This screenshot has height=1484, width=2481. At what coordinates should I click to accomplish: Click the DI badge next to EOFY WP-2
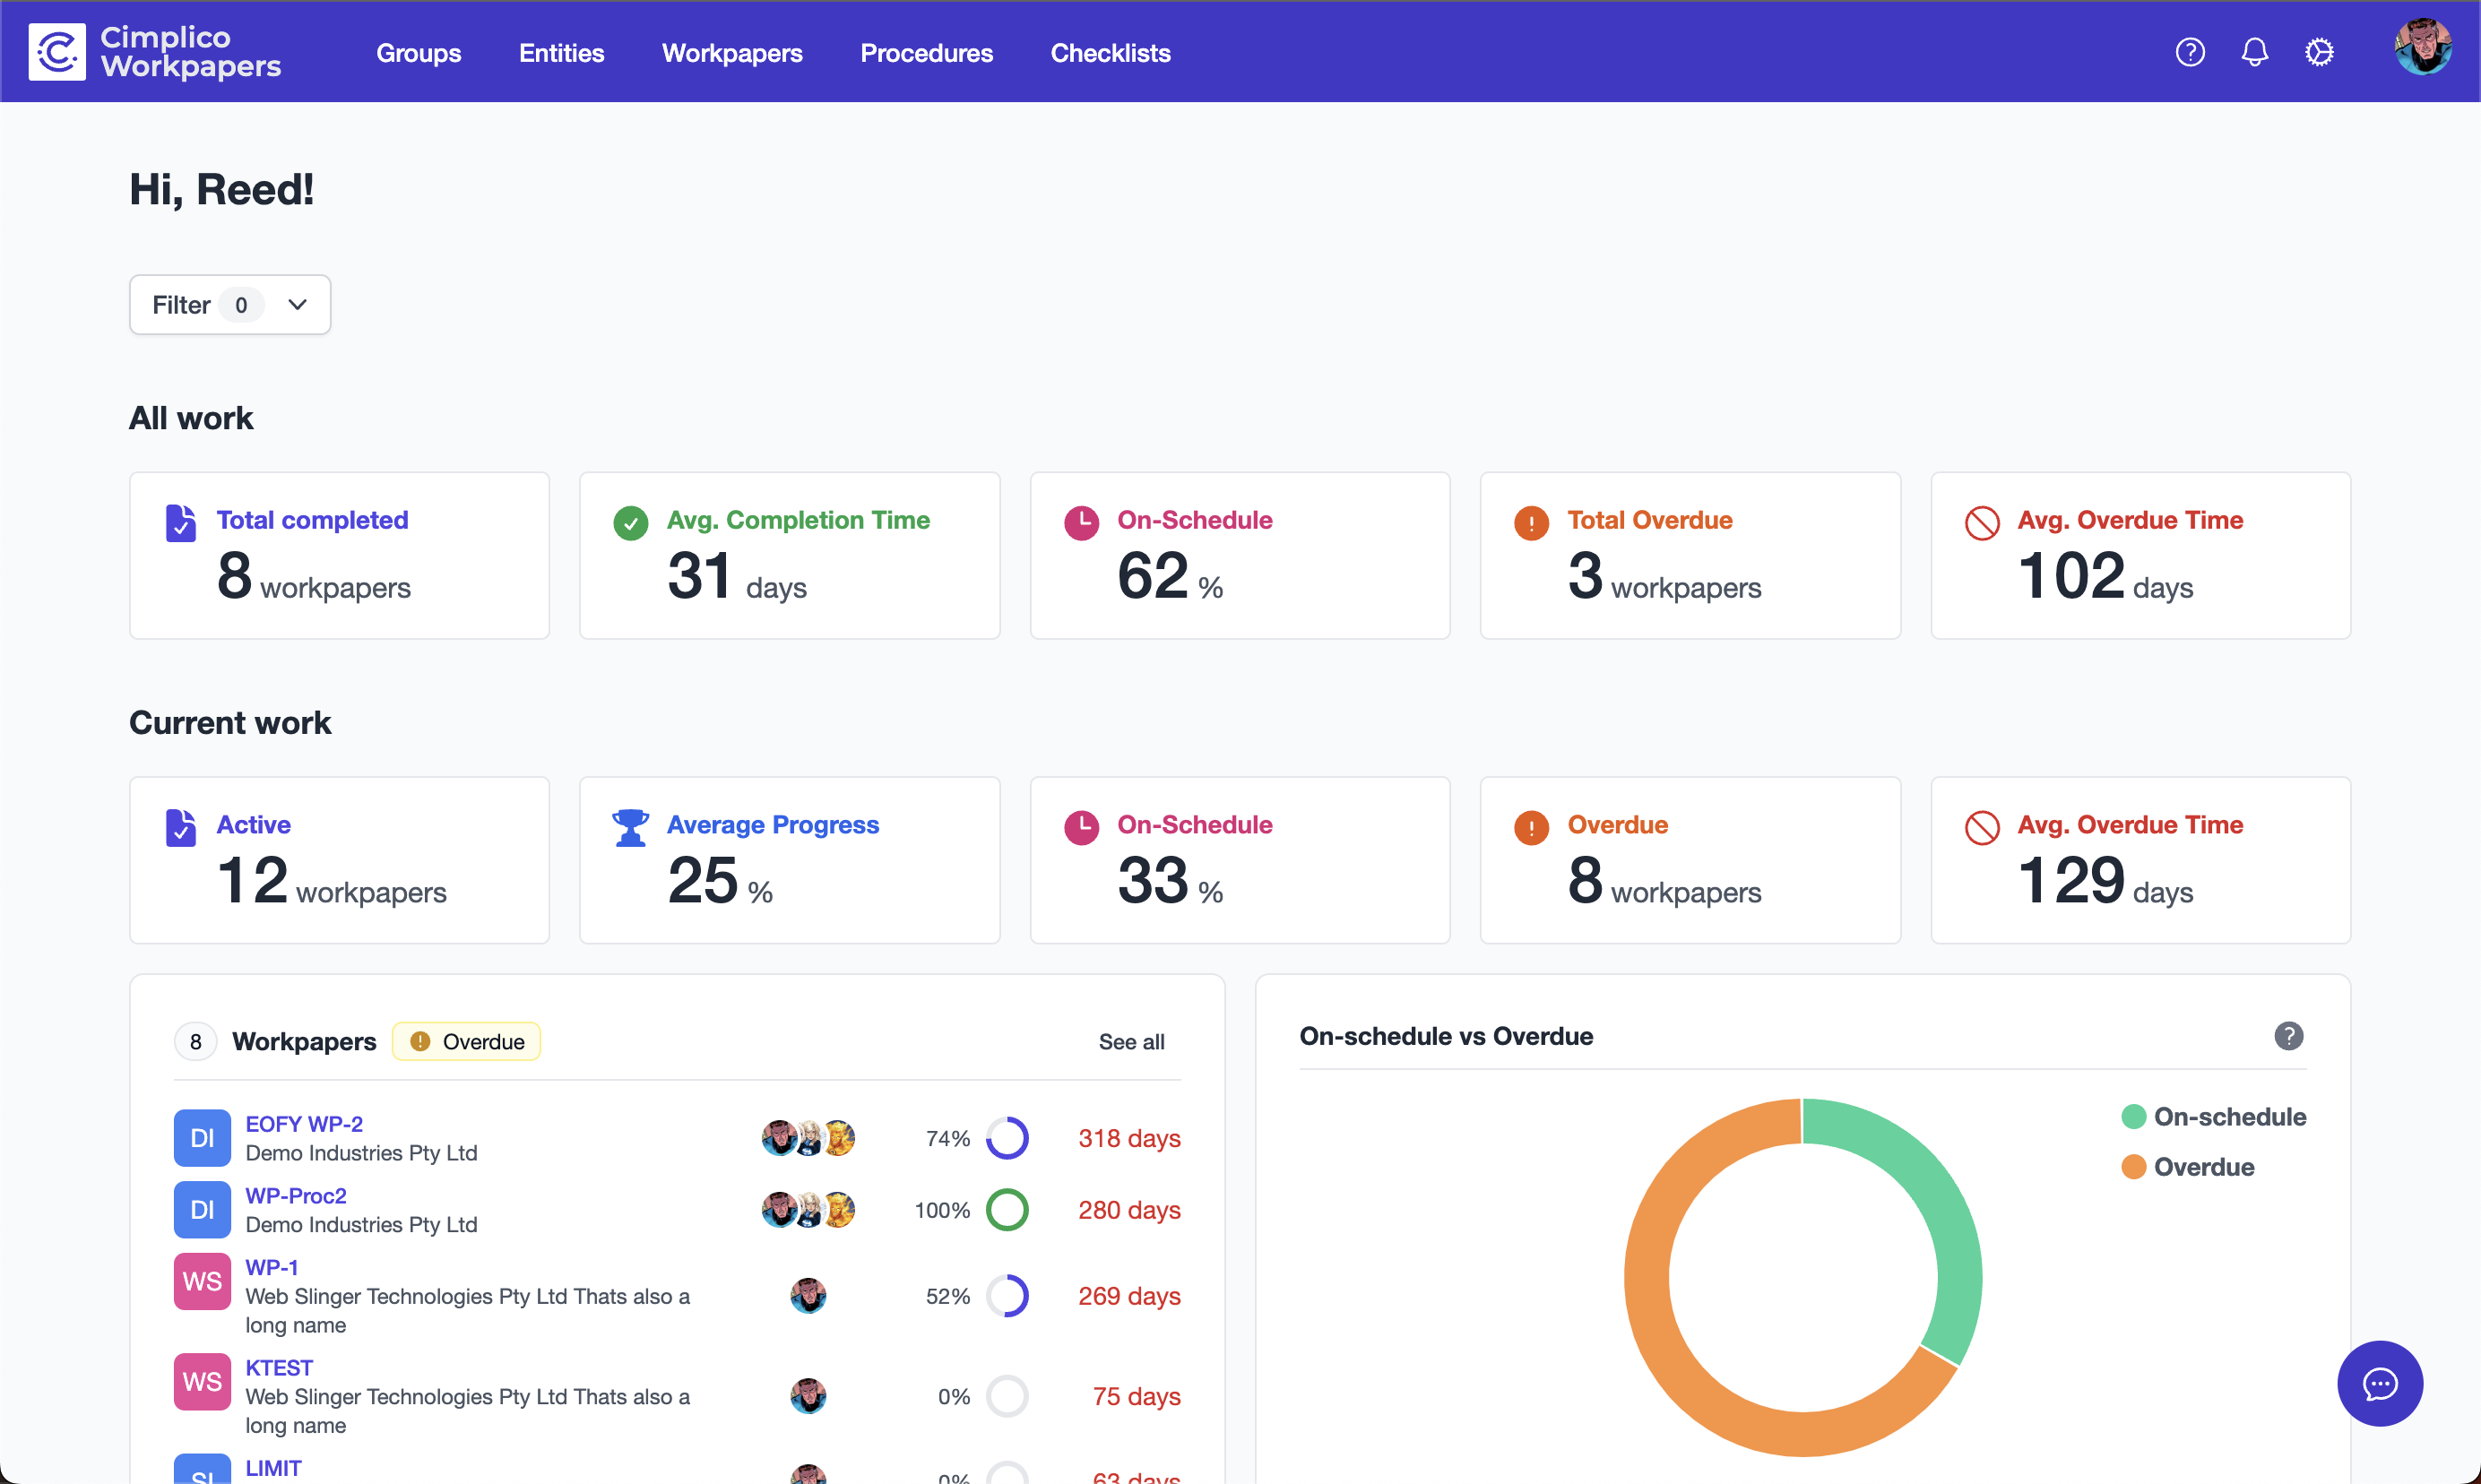(x=202, y=1138)
